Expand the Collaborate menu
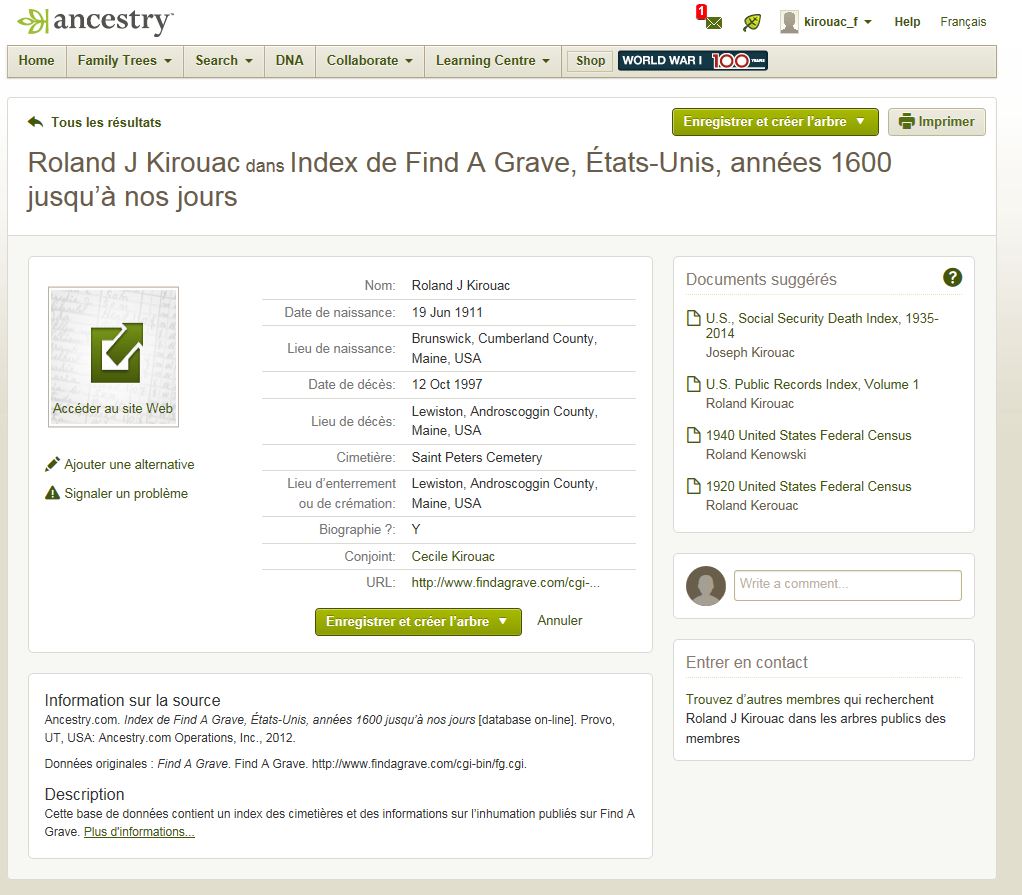 (370, 61)
